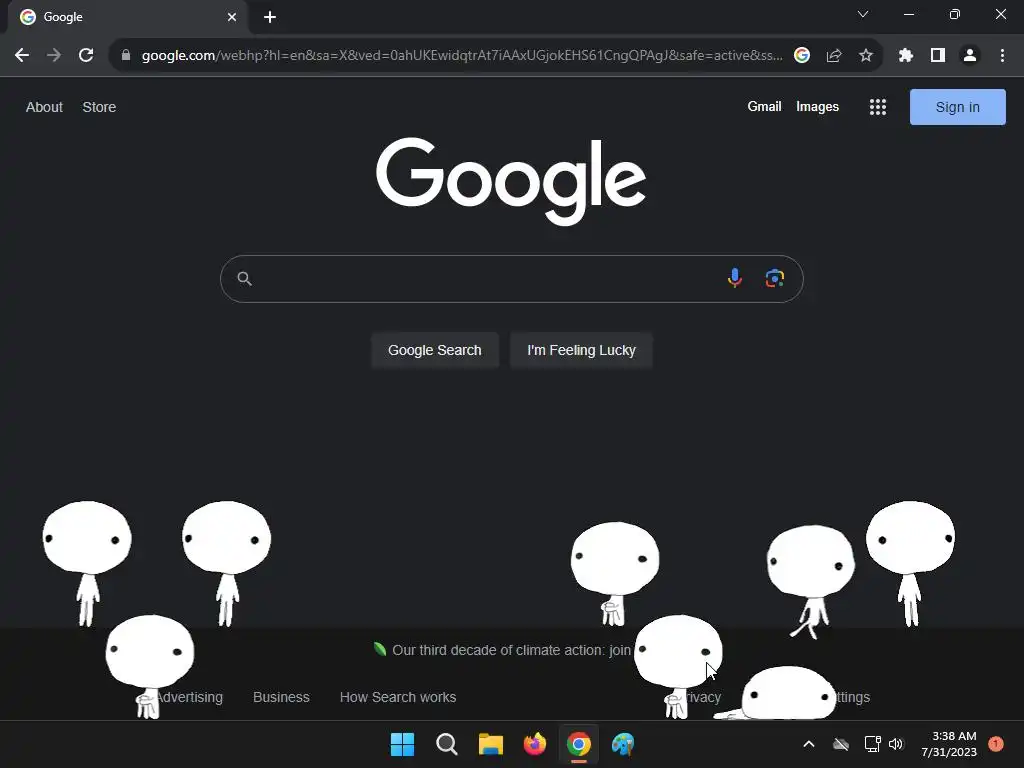Go back with the browser back arrow
The width and height of the screenshot is (1024, 768).
(x=22, y=56)
